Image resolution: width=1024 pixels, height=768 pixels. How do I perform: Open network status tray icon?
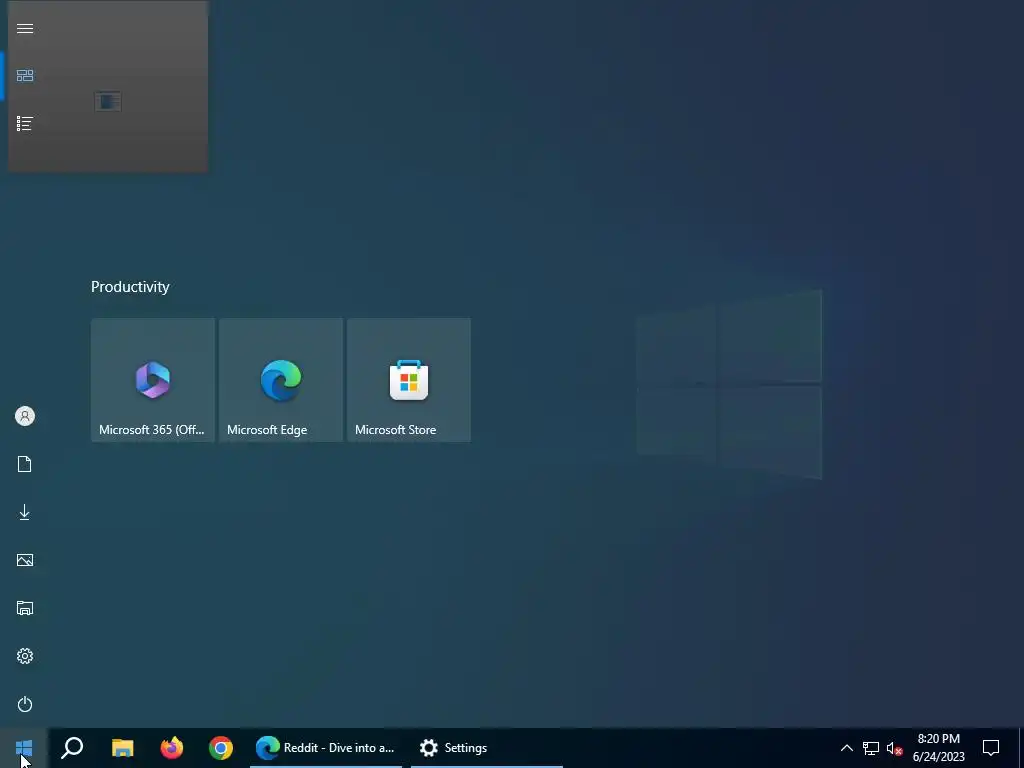pyautogui.click(x=871, y=748)
